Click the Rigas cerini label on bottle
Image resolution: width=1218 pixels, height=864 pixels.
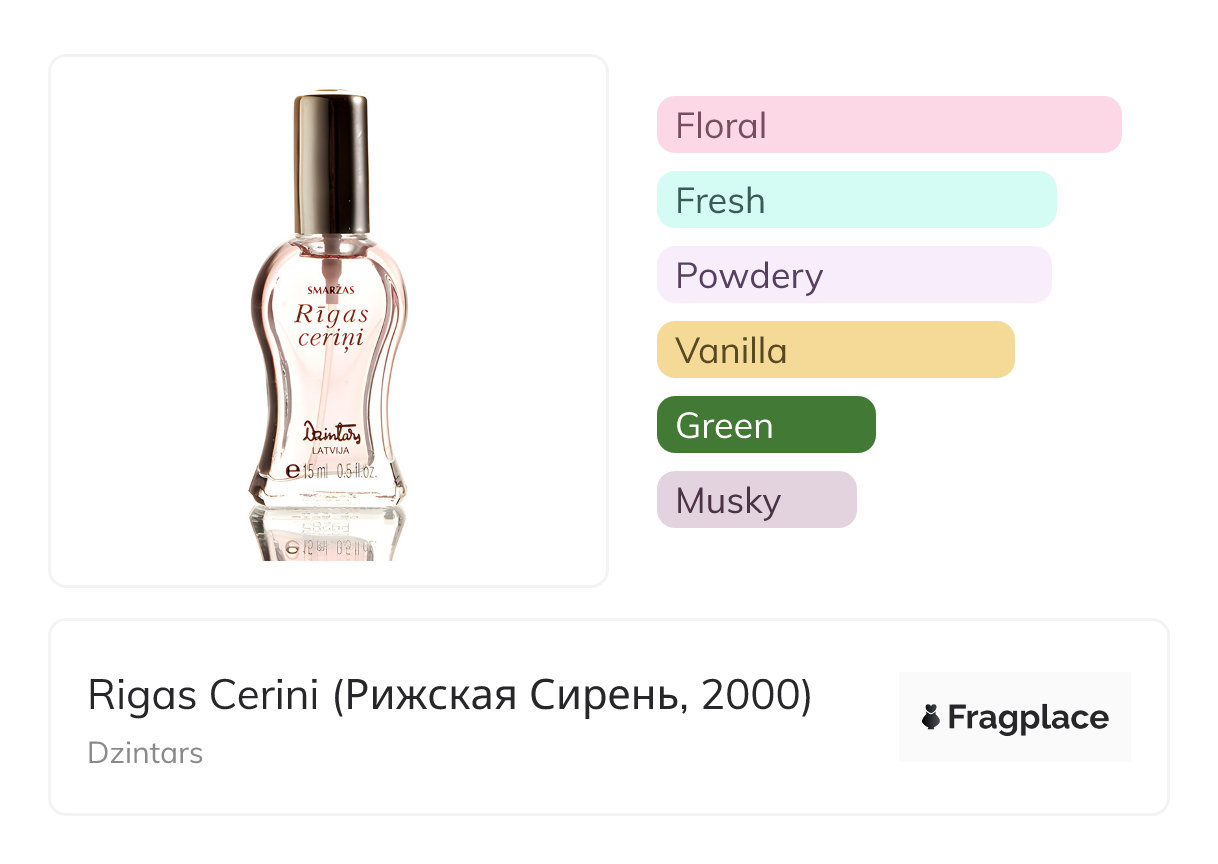(x=331, y=326)
